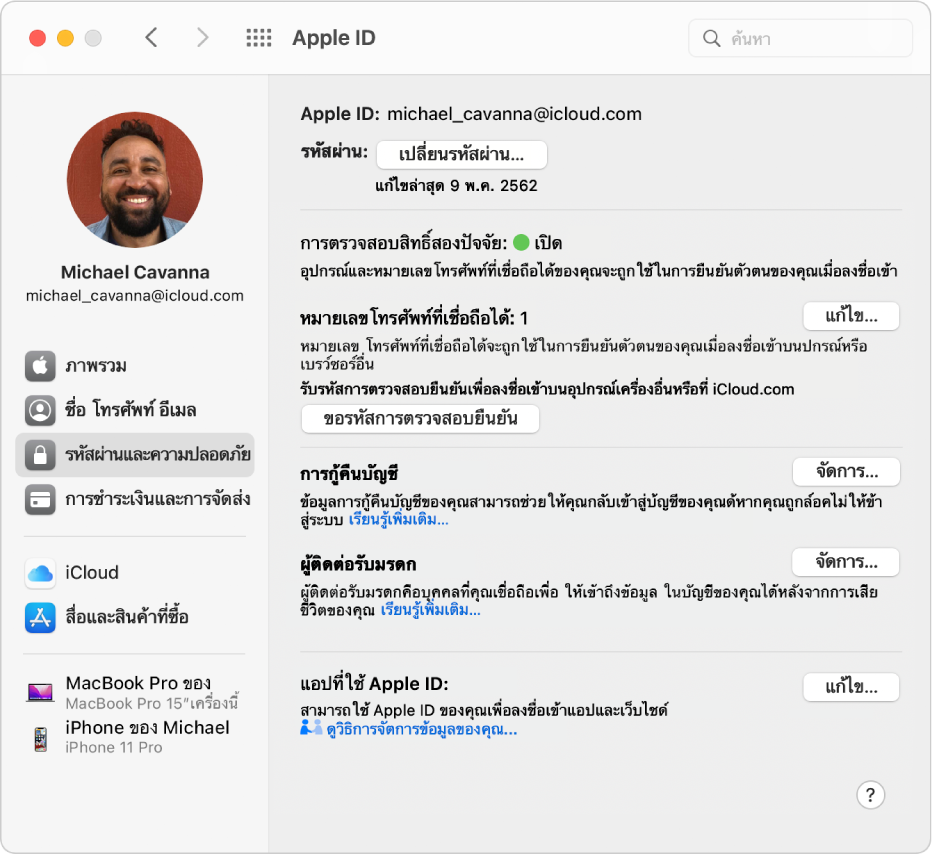Open สื่อและสินค้าที่ซื้อ sidebar item

coord(135,617)
